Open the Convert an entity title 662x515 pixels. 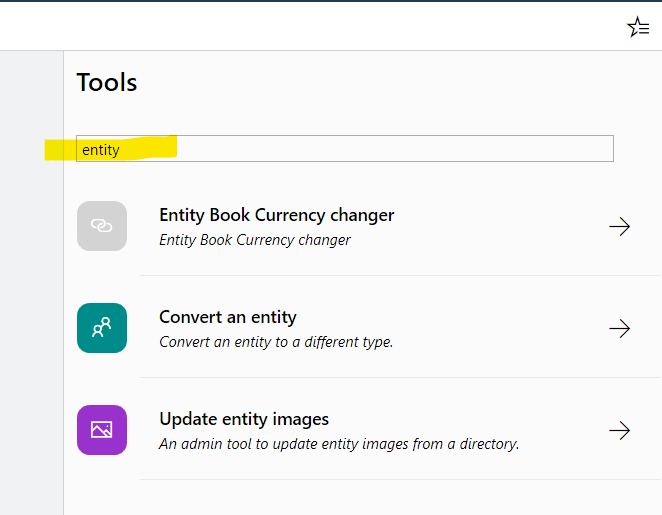point(228,317)
